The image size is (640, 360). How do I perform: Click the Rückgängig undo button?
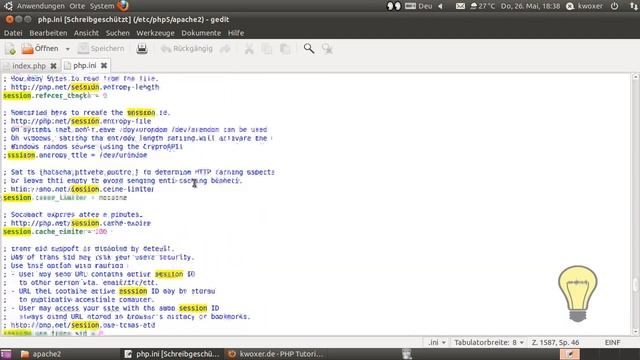pyautogui.click(x=187, y=49)
